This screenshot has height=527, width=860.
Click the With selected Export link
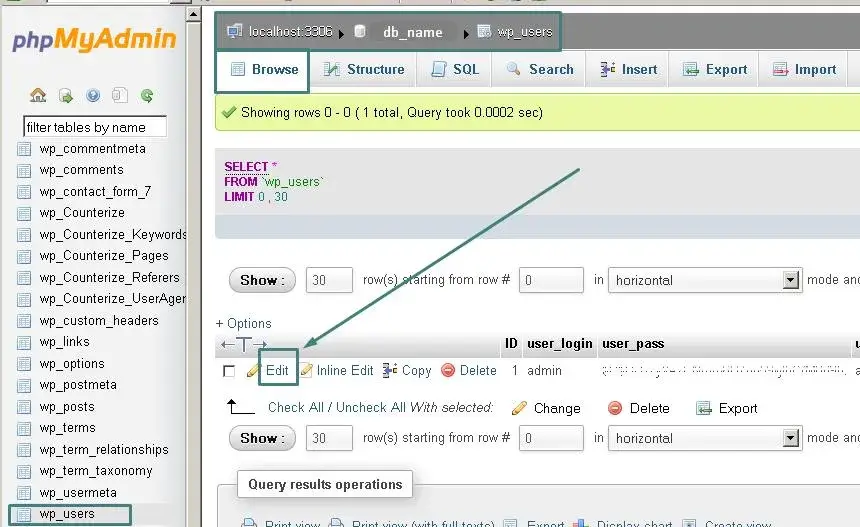coord(738,409)
